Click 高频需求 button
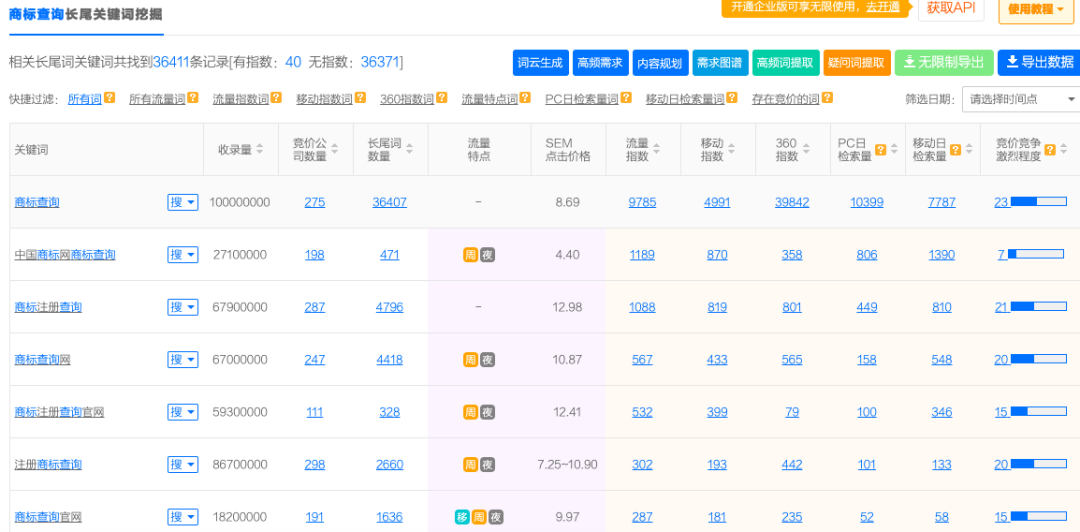1080x532 pixels. [x=600, y=63]
